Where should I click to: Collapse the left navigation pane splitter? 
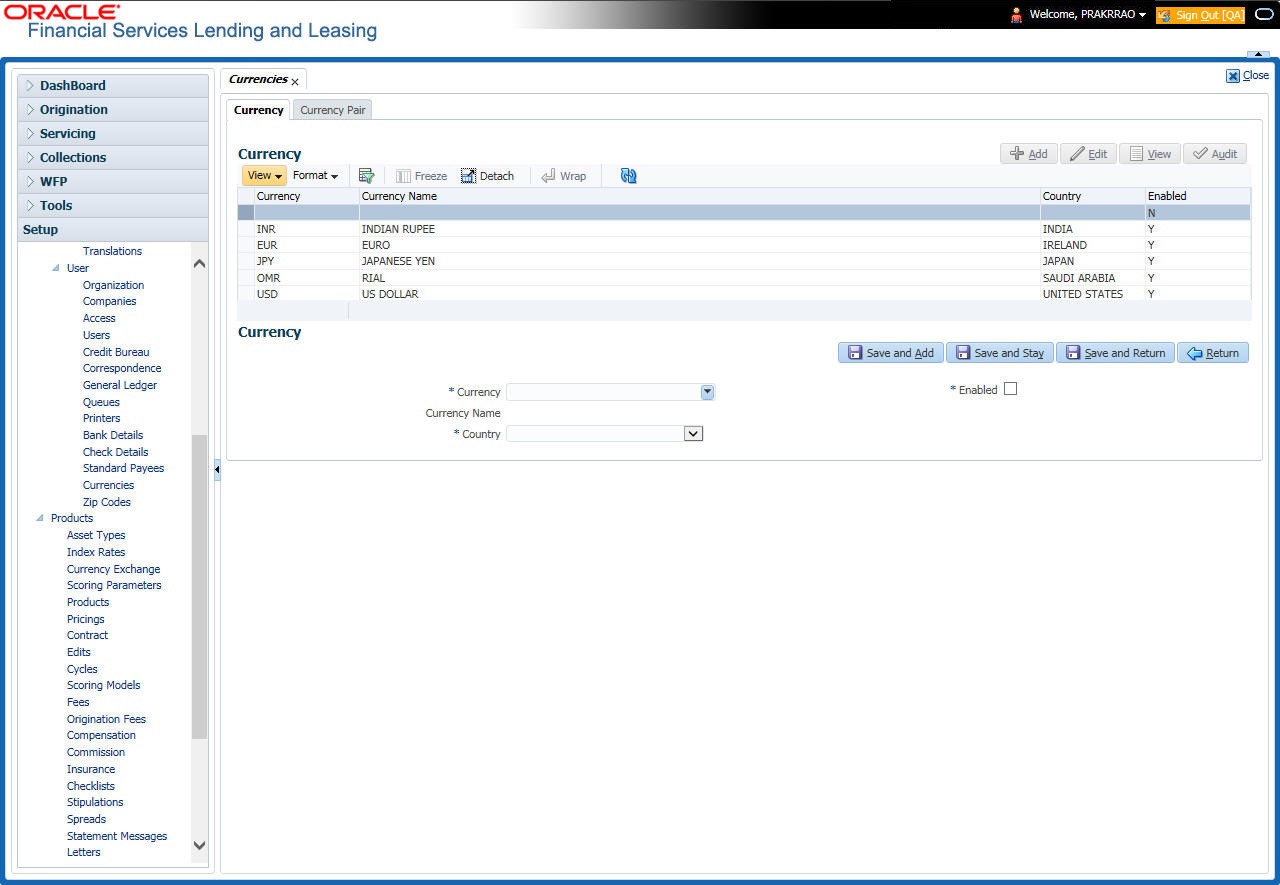pos(217,470)
